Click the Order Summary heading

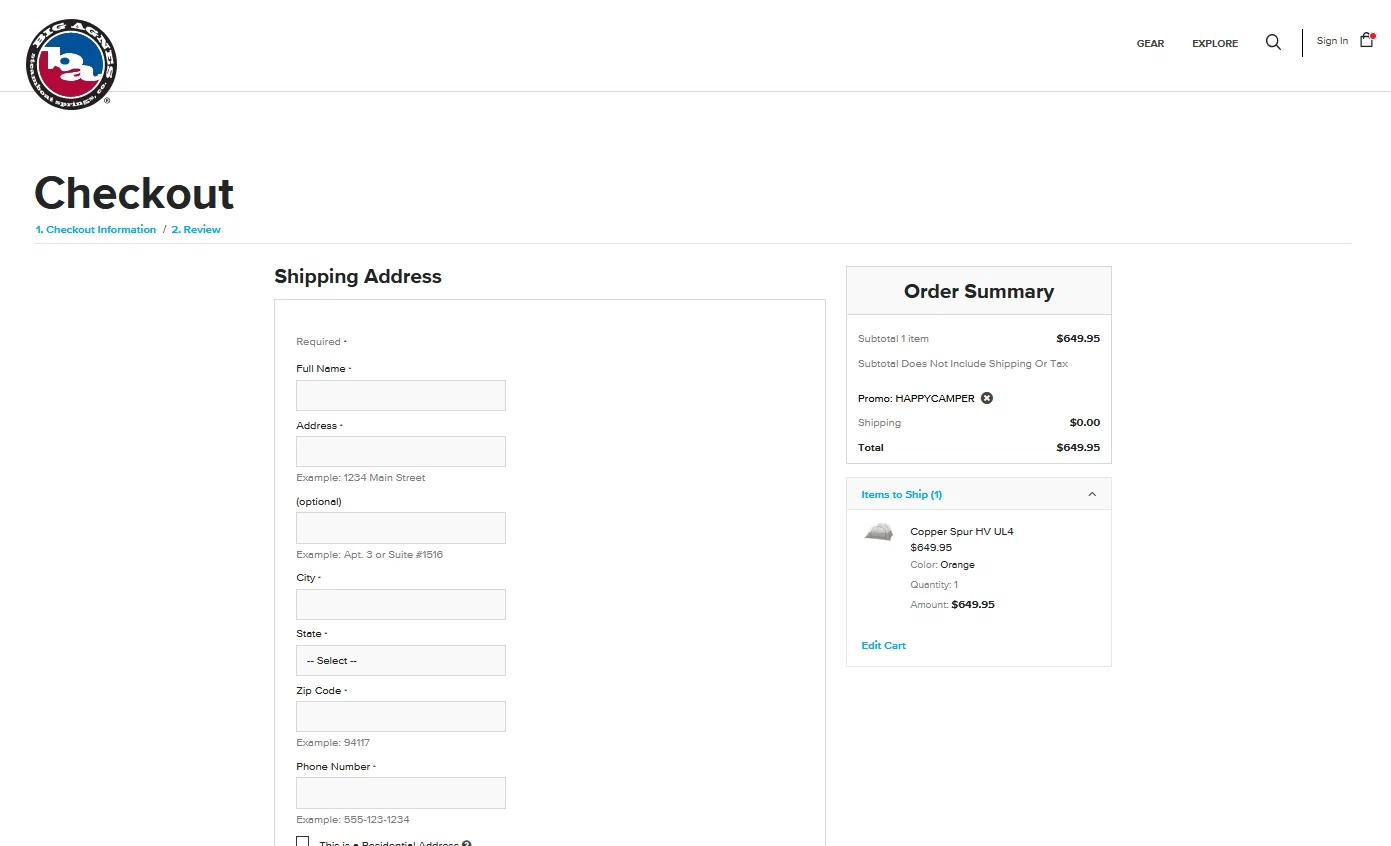(979, 291)
